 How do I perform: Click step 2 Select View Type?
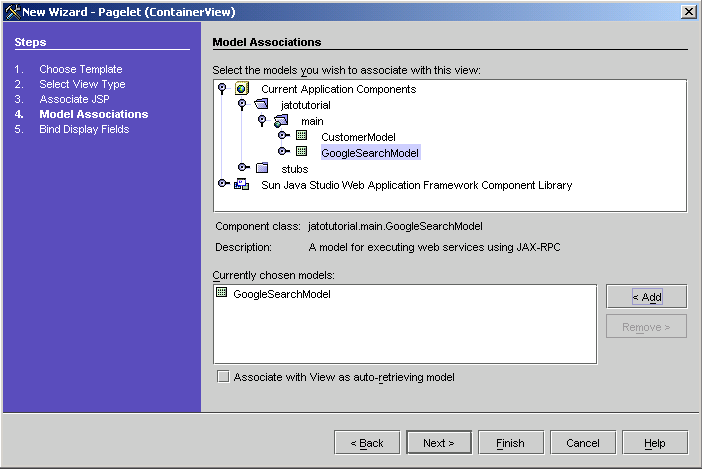(82, 84)
